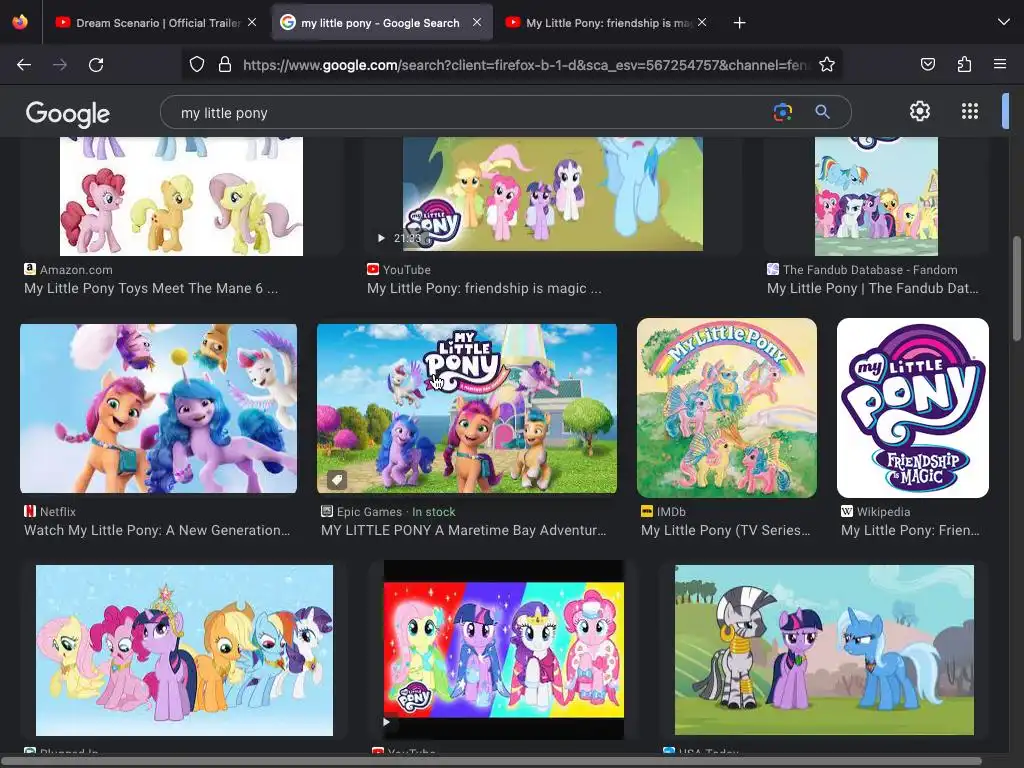Click 'MY LITTLE PONY A Maretime Bay Adventur...' title
Viewport: 1024px width, 768px height.
[x=463, y=530]
